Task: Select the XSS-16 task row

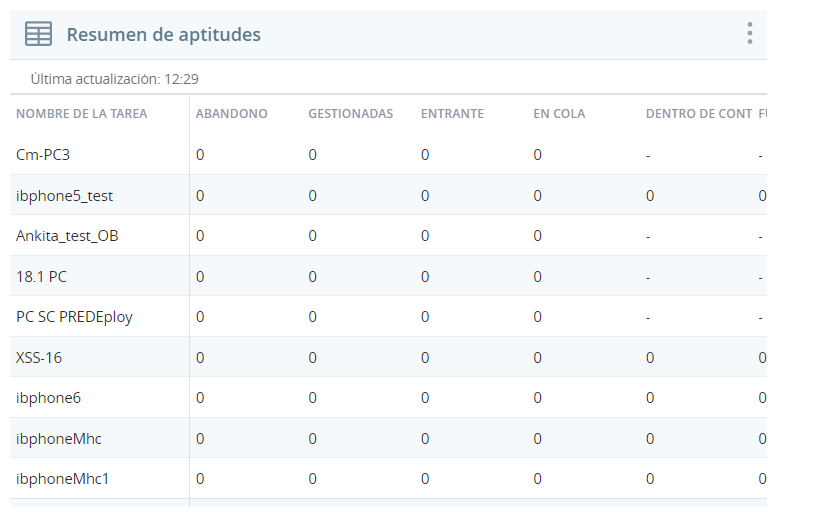Action: point(388,357)
